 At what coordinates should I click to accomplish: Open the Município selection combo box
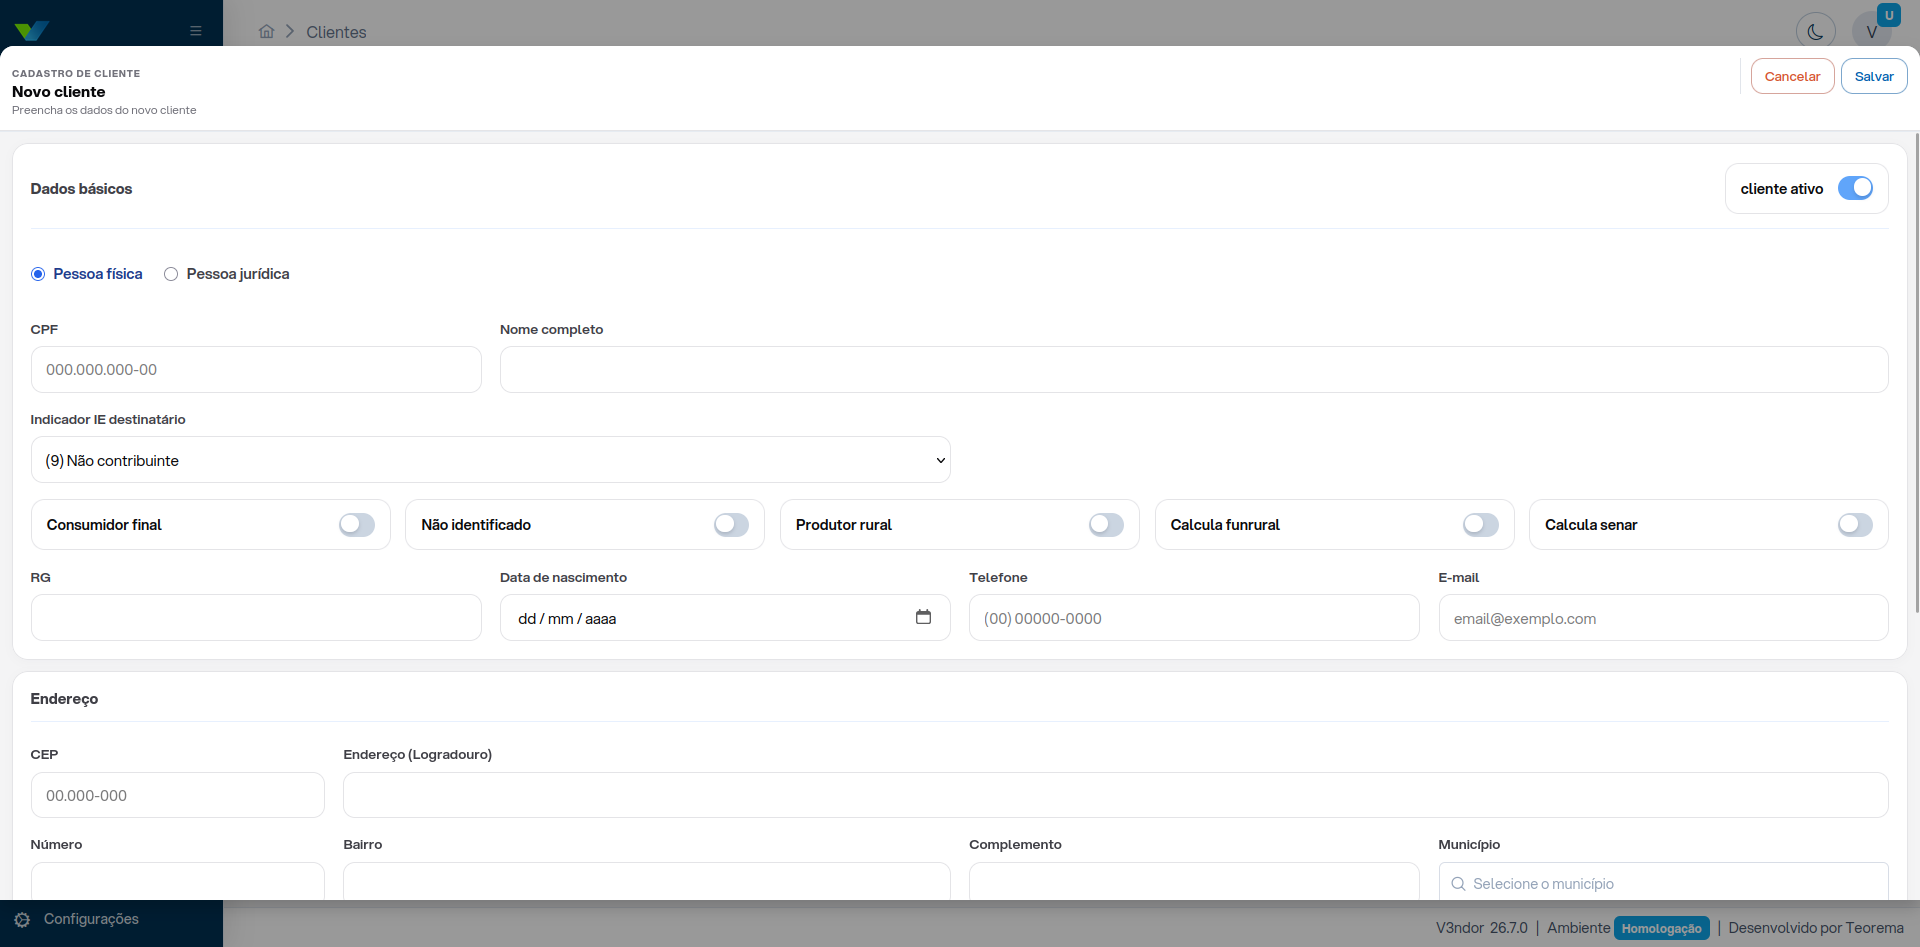1663,882
